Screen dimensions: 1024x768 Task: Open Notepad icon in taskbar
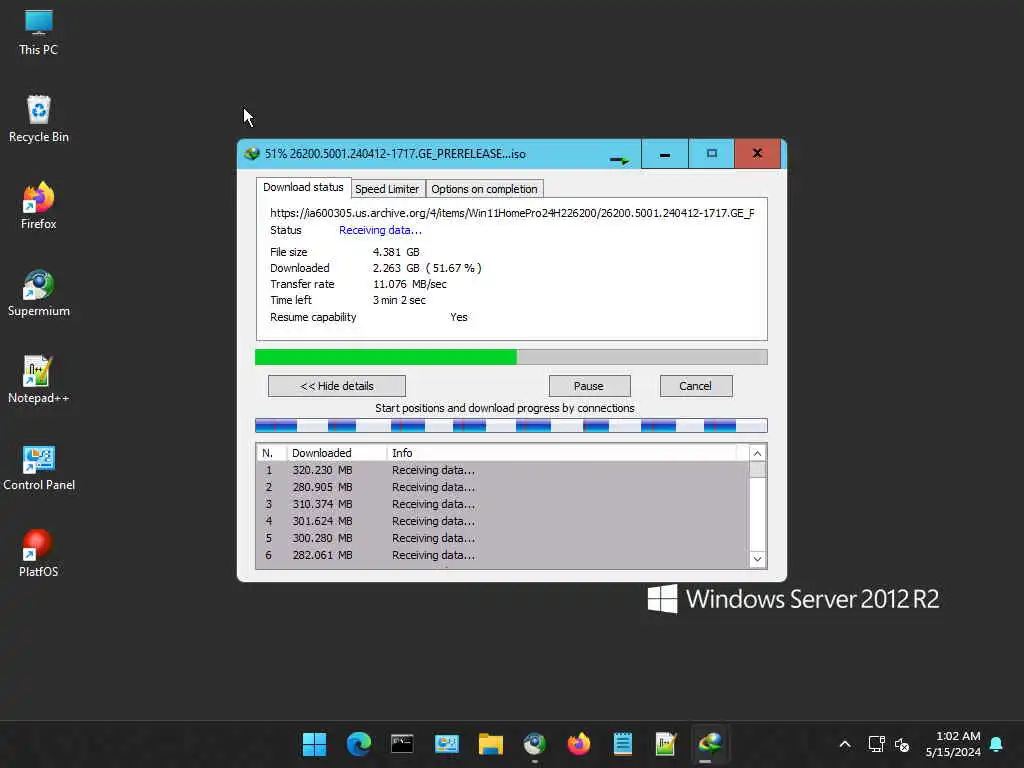pyautogui.click(x=622, y=744)
